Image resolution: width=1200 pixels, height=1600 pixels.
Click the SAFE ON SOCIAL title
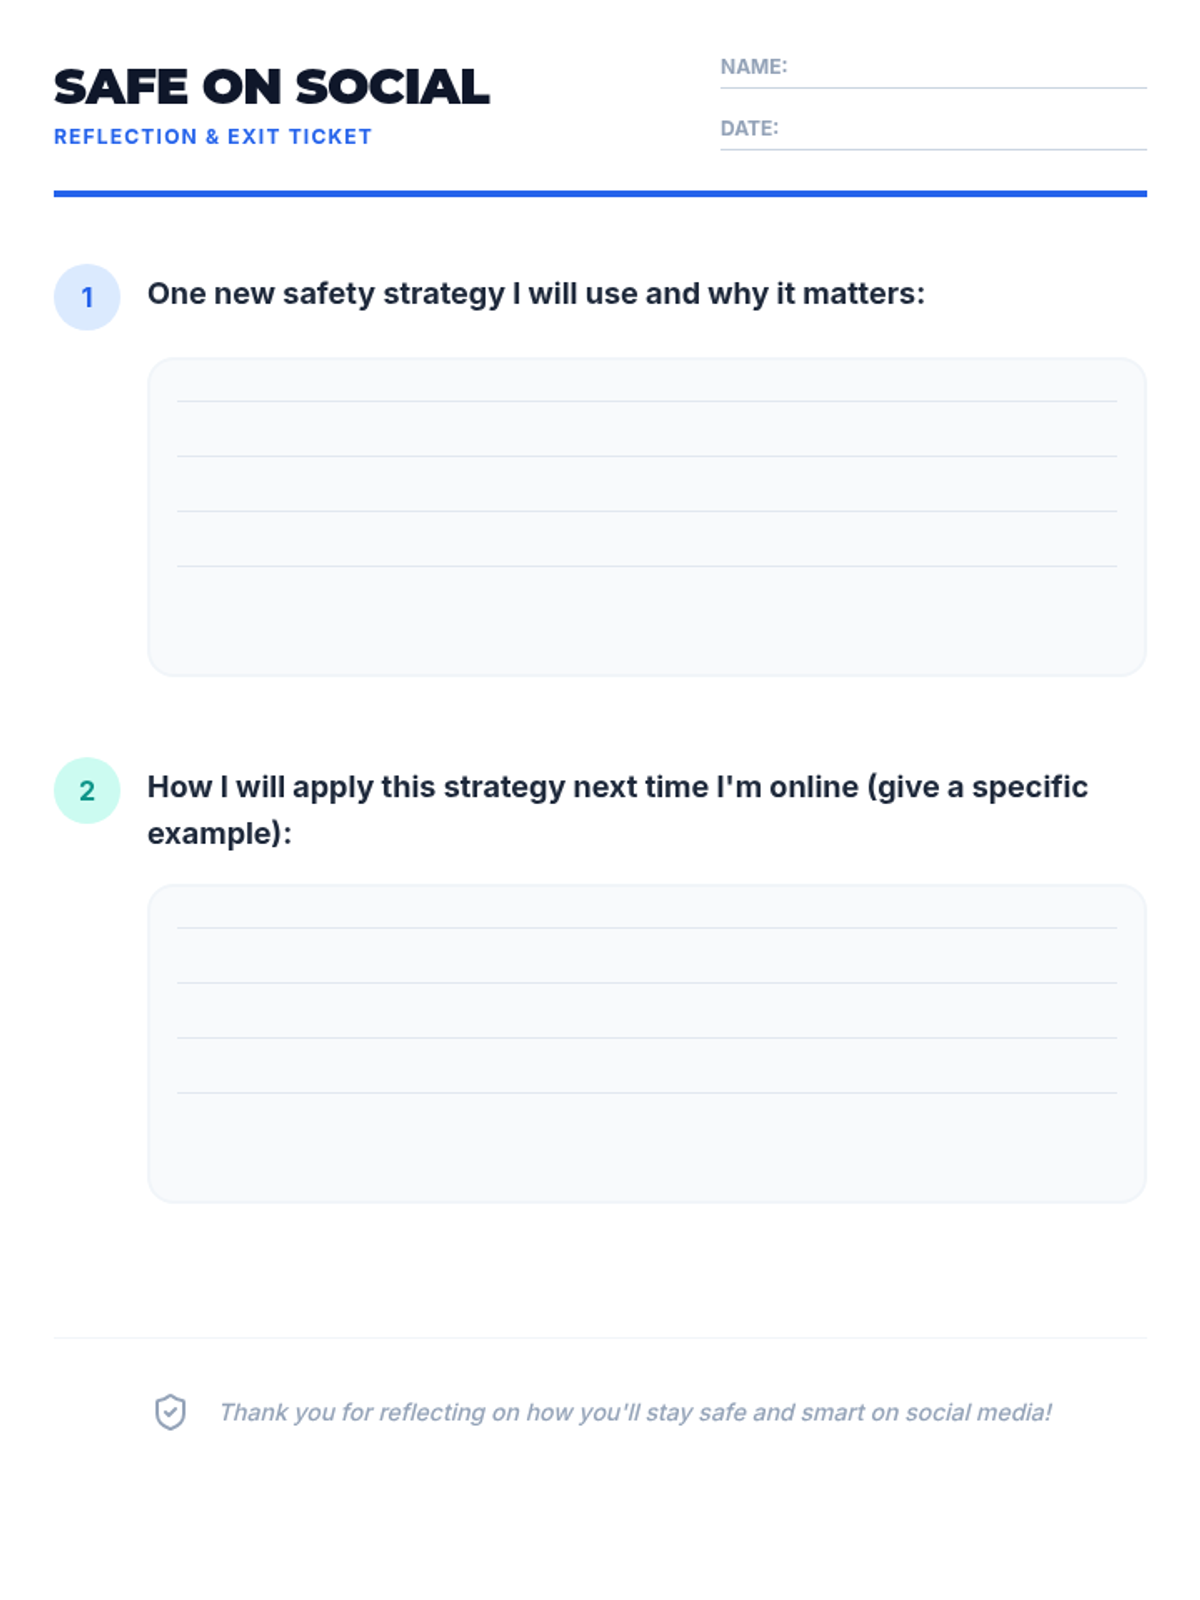tap(271, 87)
